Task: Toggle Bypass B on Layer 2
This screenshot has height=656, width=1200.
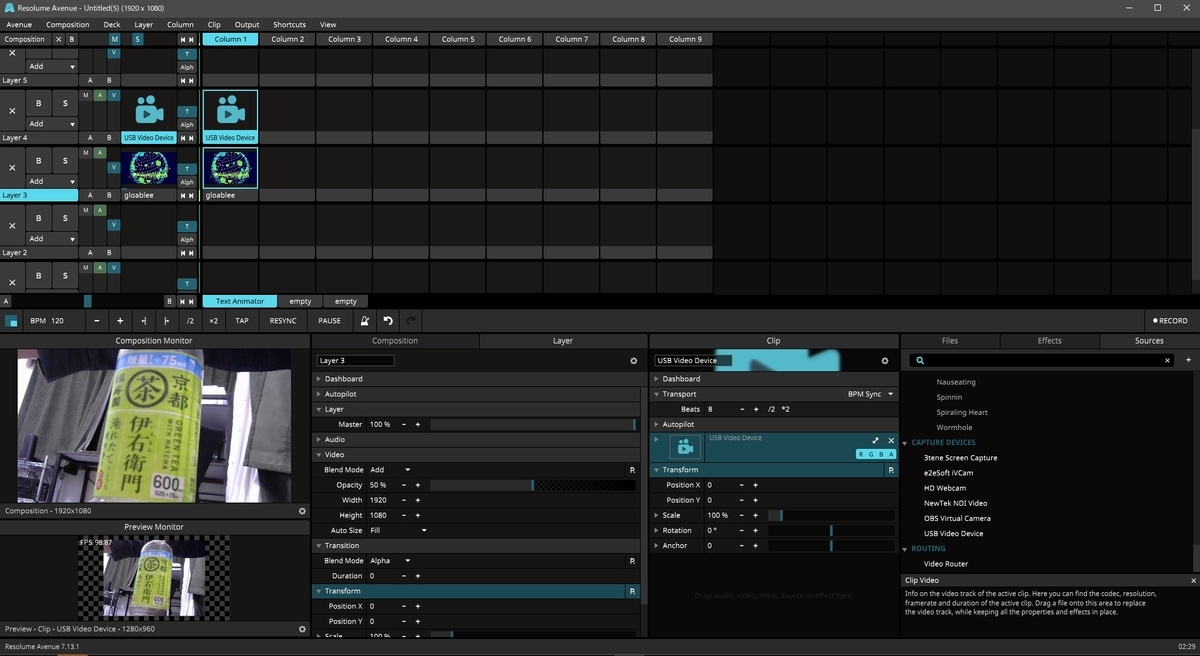Action: 39,217
